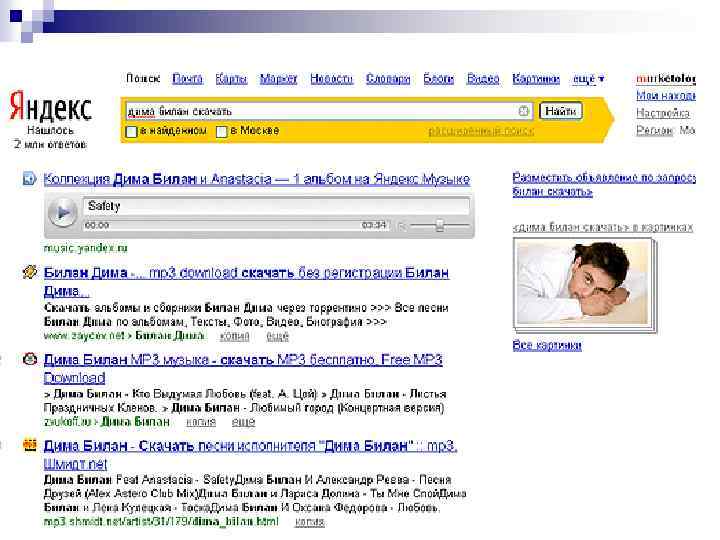Open 'дима билан скачать в картинках' link
Image resolution: width=720 pixels, height=540 pixels.
tap(603, 227)
